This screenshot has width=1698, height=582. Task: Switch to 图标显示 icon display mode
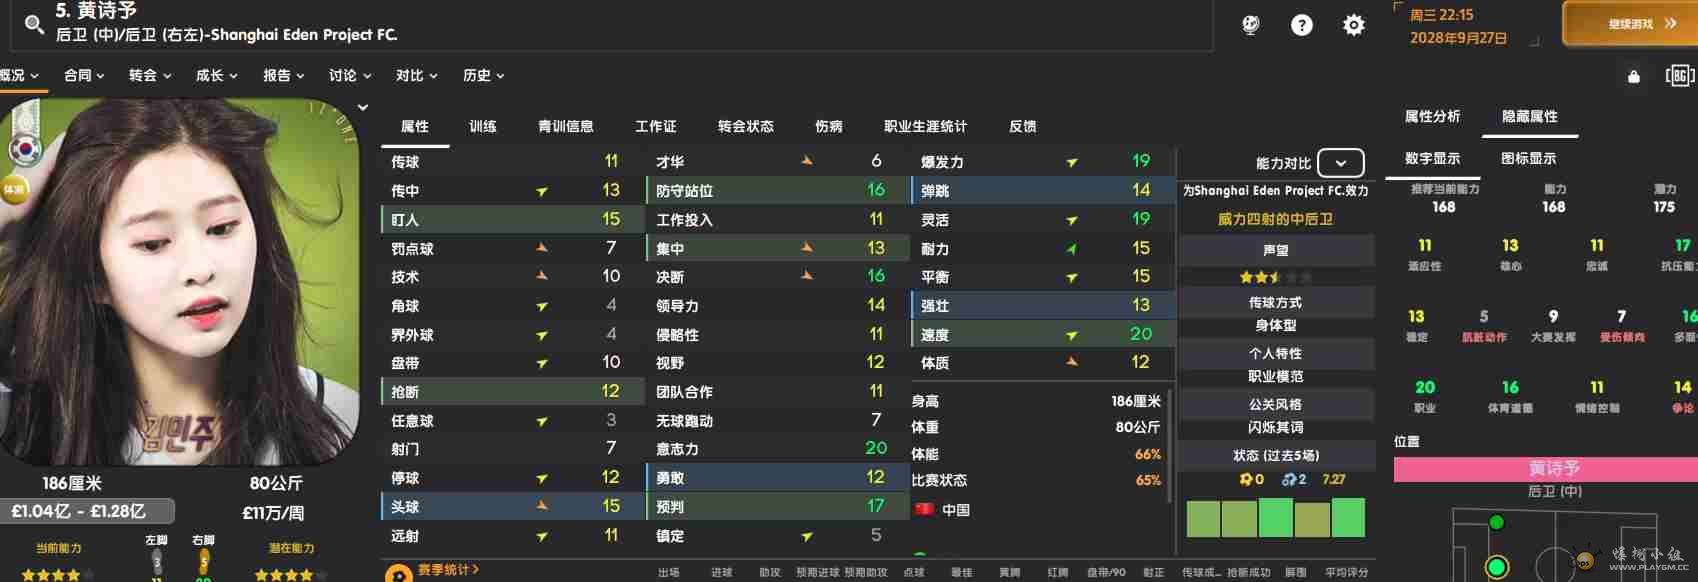coord(1528,158)
